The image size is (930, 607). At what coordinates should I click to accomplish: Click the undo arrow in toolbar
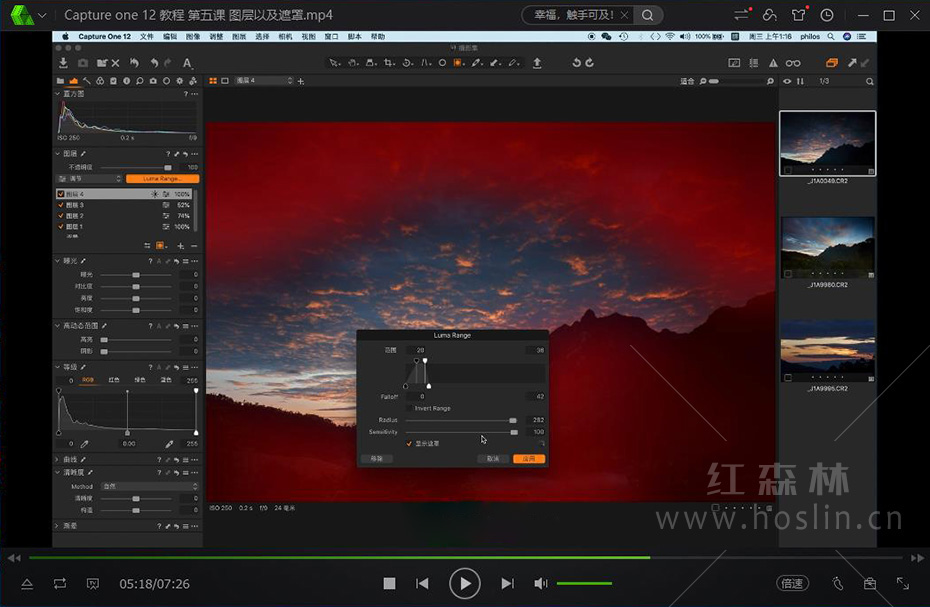point(154,63)
